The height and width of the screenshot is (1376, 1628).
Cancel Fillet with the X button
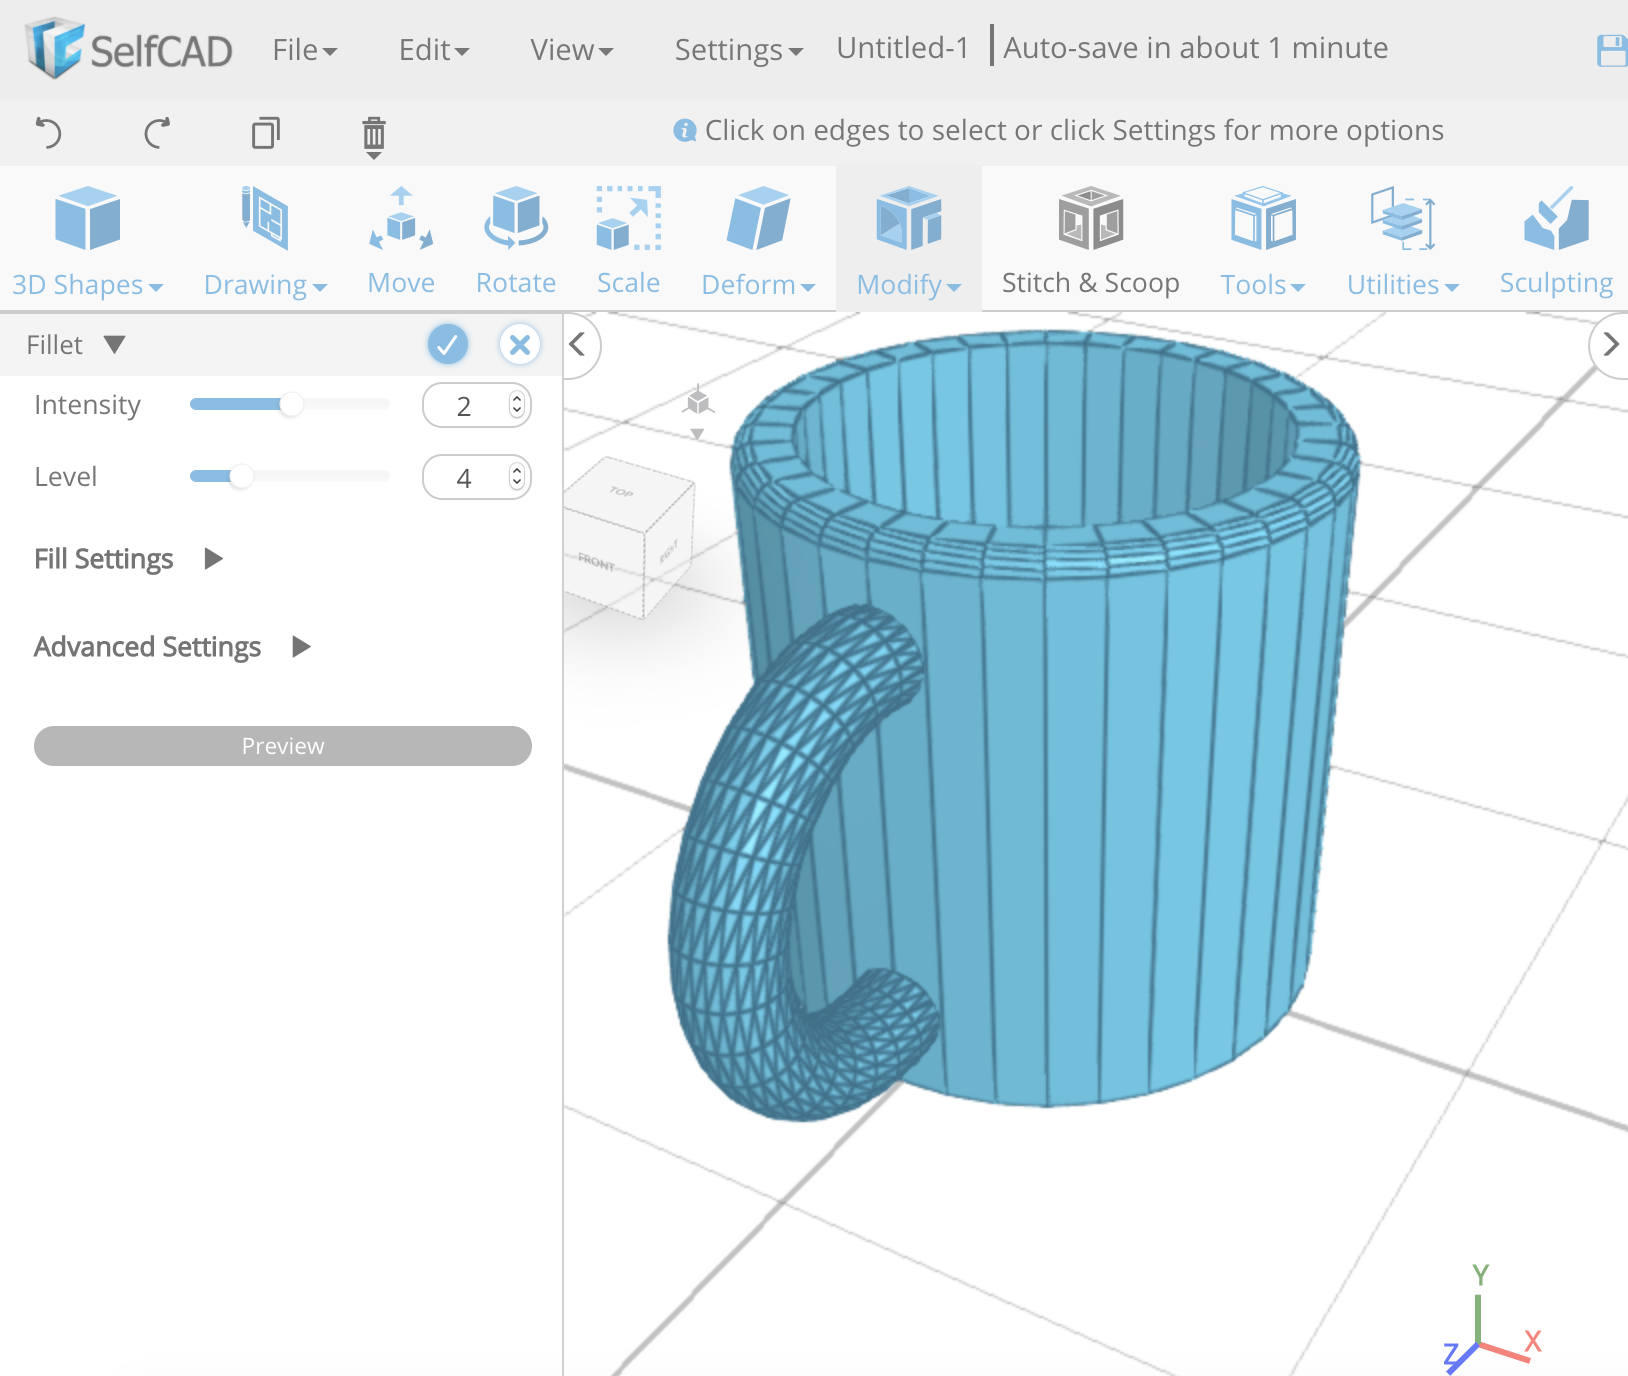pyautogui.click(x=520, y=345)
